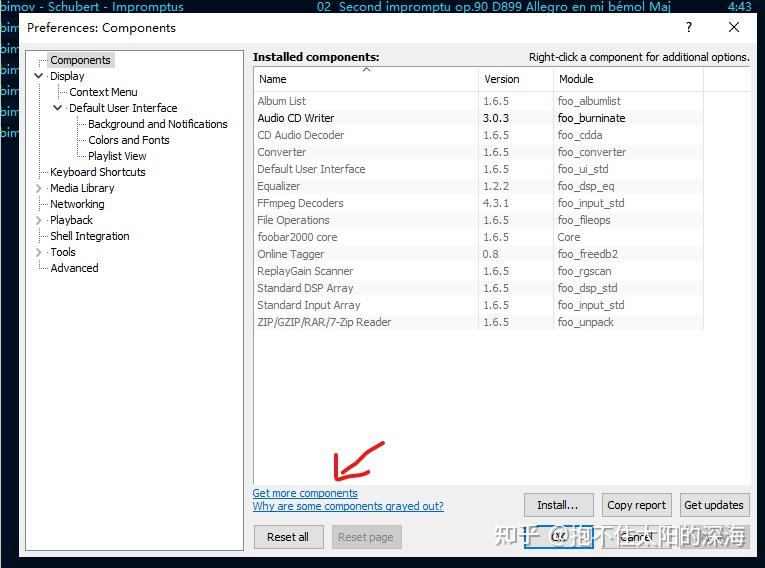Select the ReplayGain Scanner component
Screen dimensions: 765x568
pos(478,271)
